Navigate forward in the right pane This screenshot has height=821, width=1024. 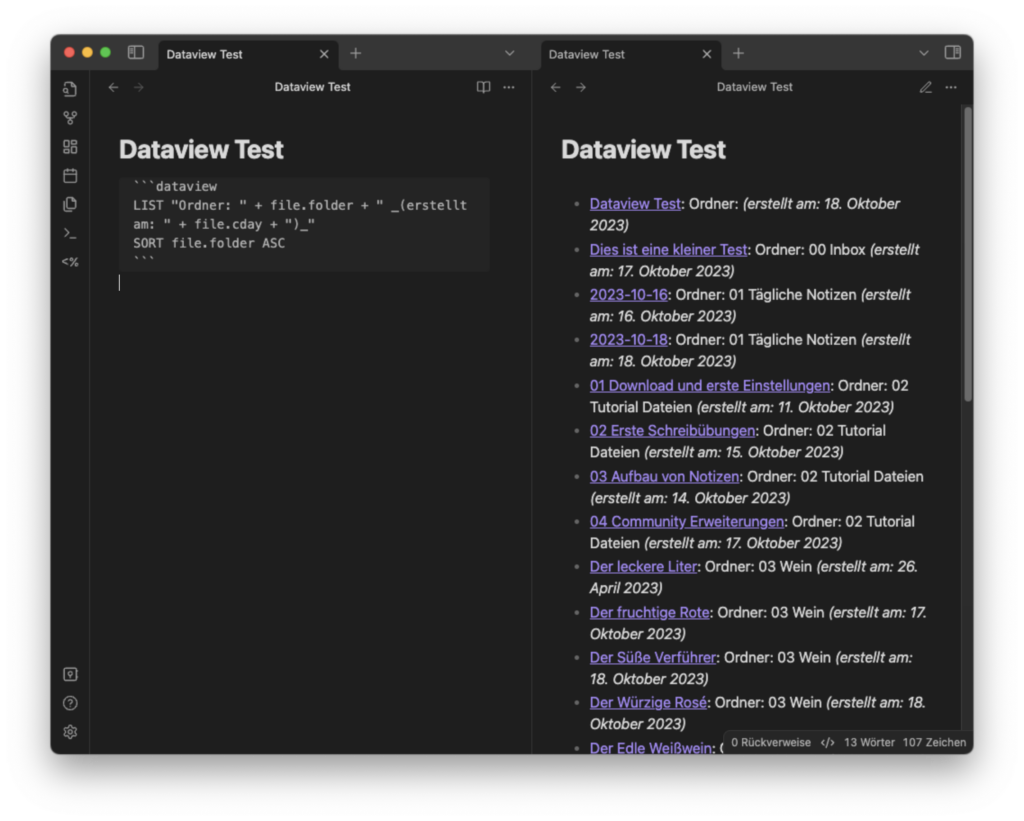[x=581, y=88]
